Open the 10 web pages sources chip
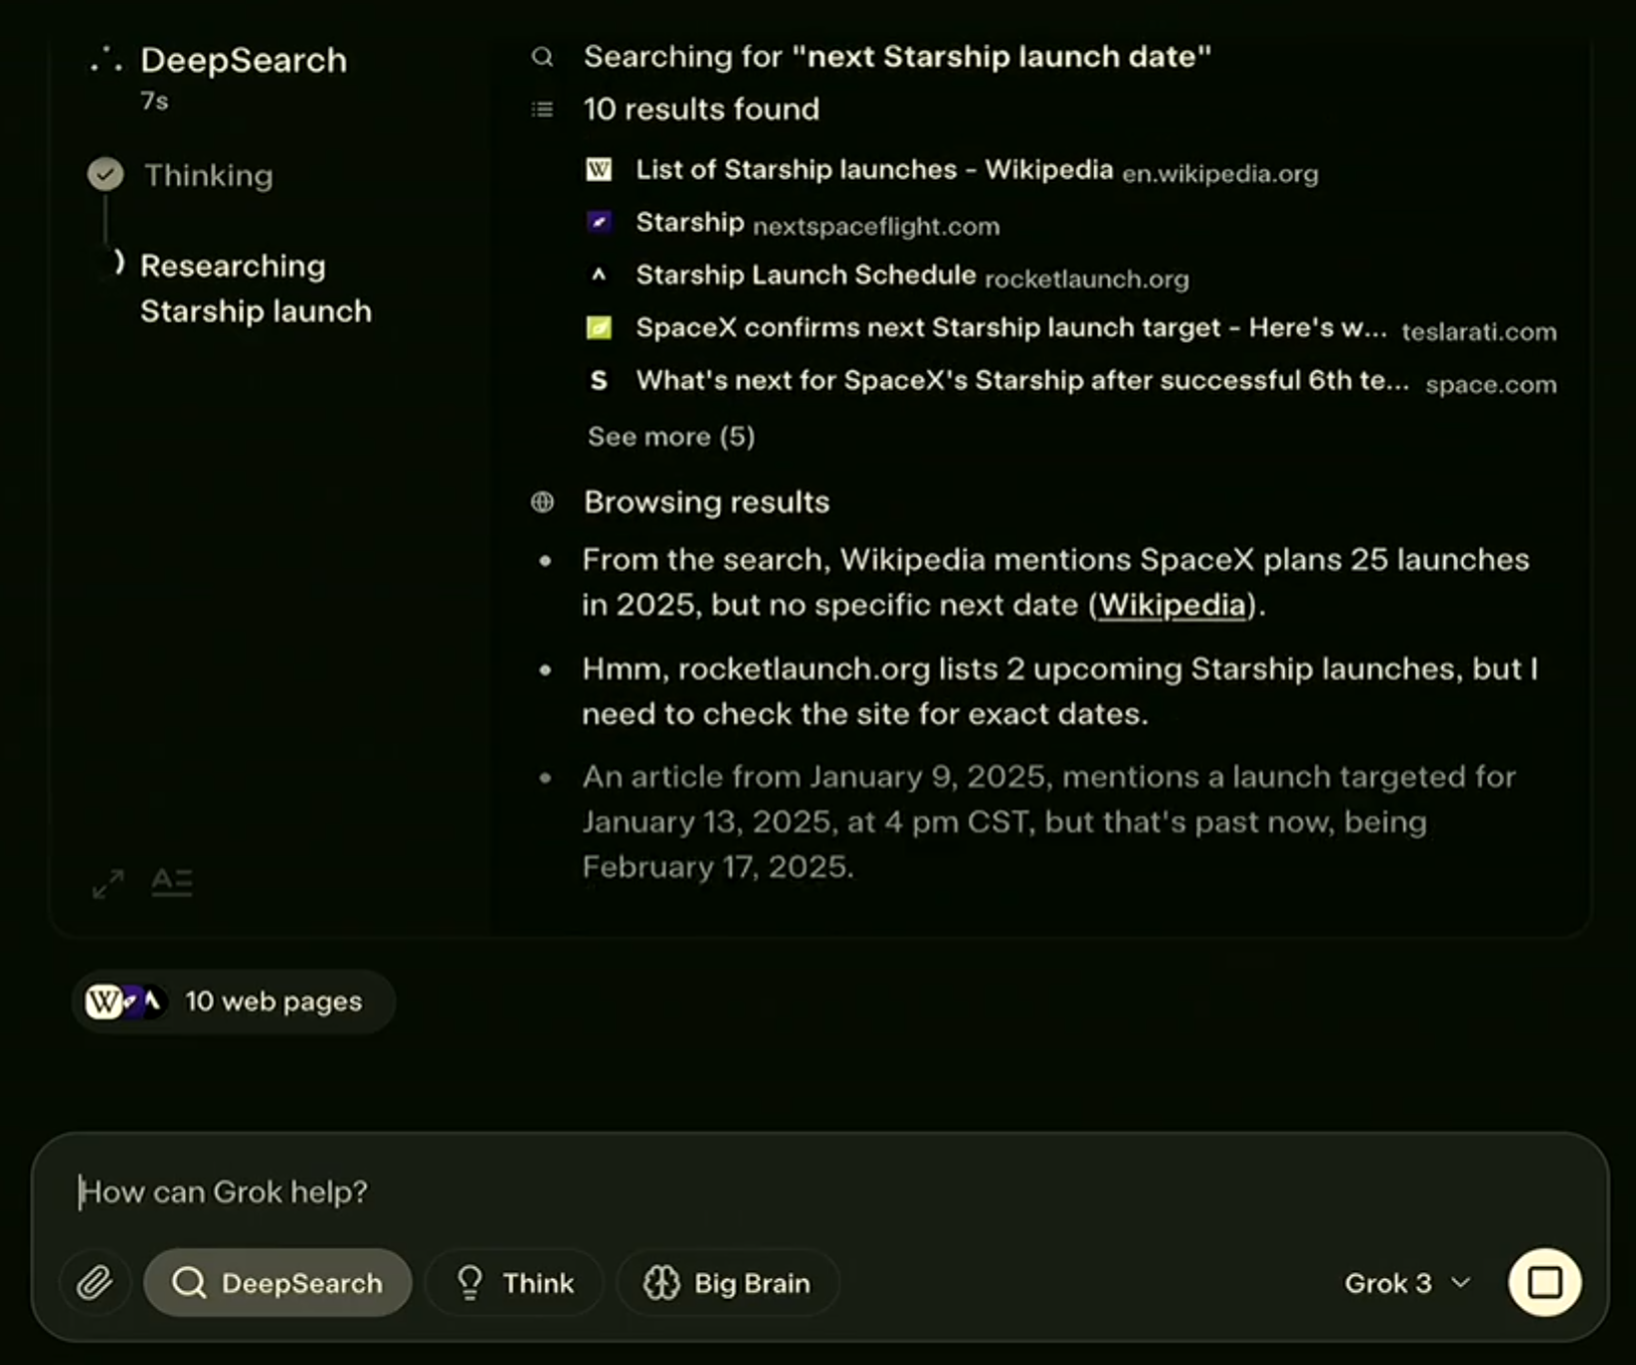Screen dimensions: 1636x1365 coord(234,1001)
